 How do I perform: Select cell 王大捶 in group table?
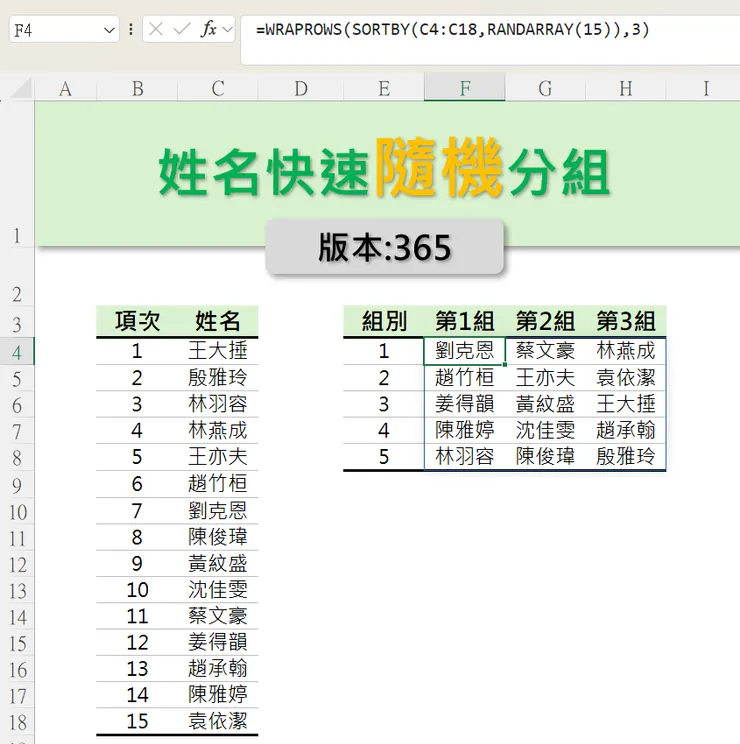click(x=626, y=404)
